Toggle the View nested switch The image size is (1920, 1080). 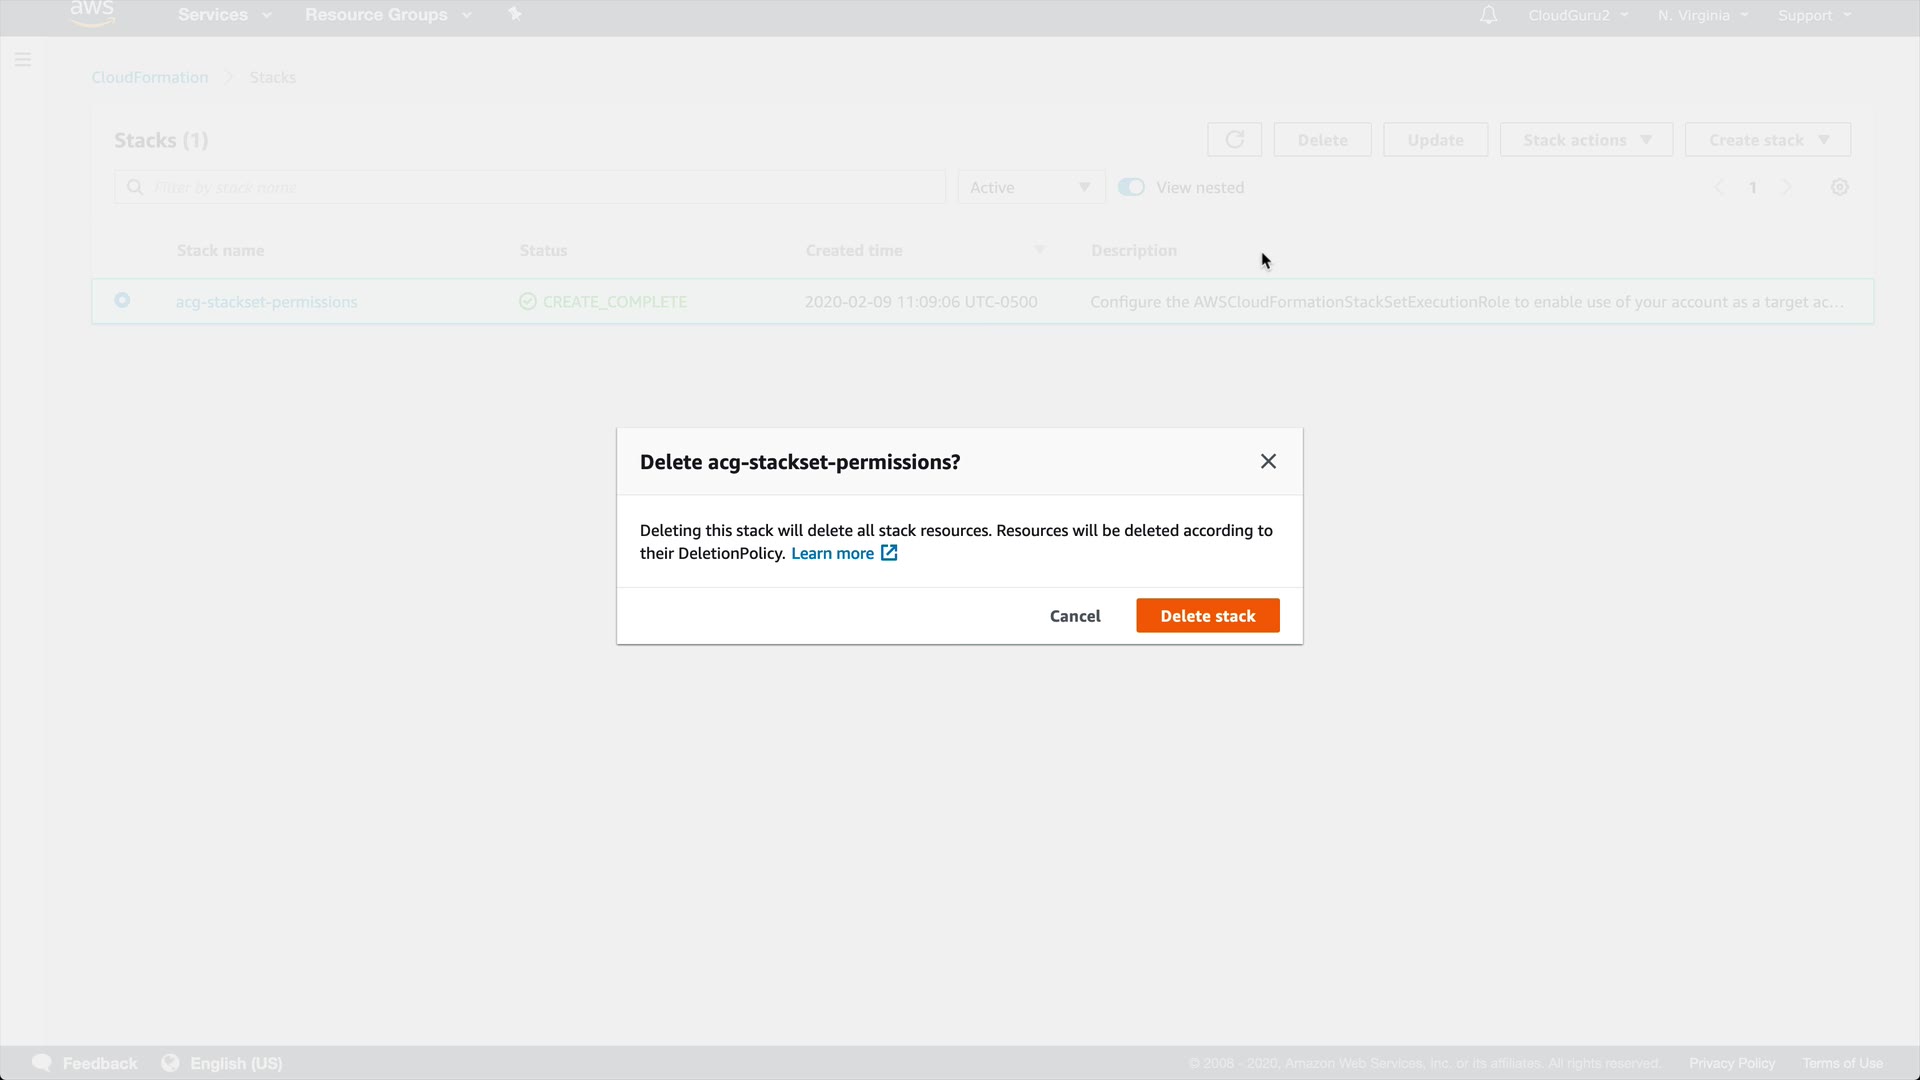click(x=1131, y=187)
